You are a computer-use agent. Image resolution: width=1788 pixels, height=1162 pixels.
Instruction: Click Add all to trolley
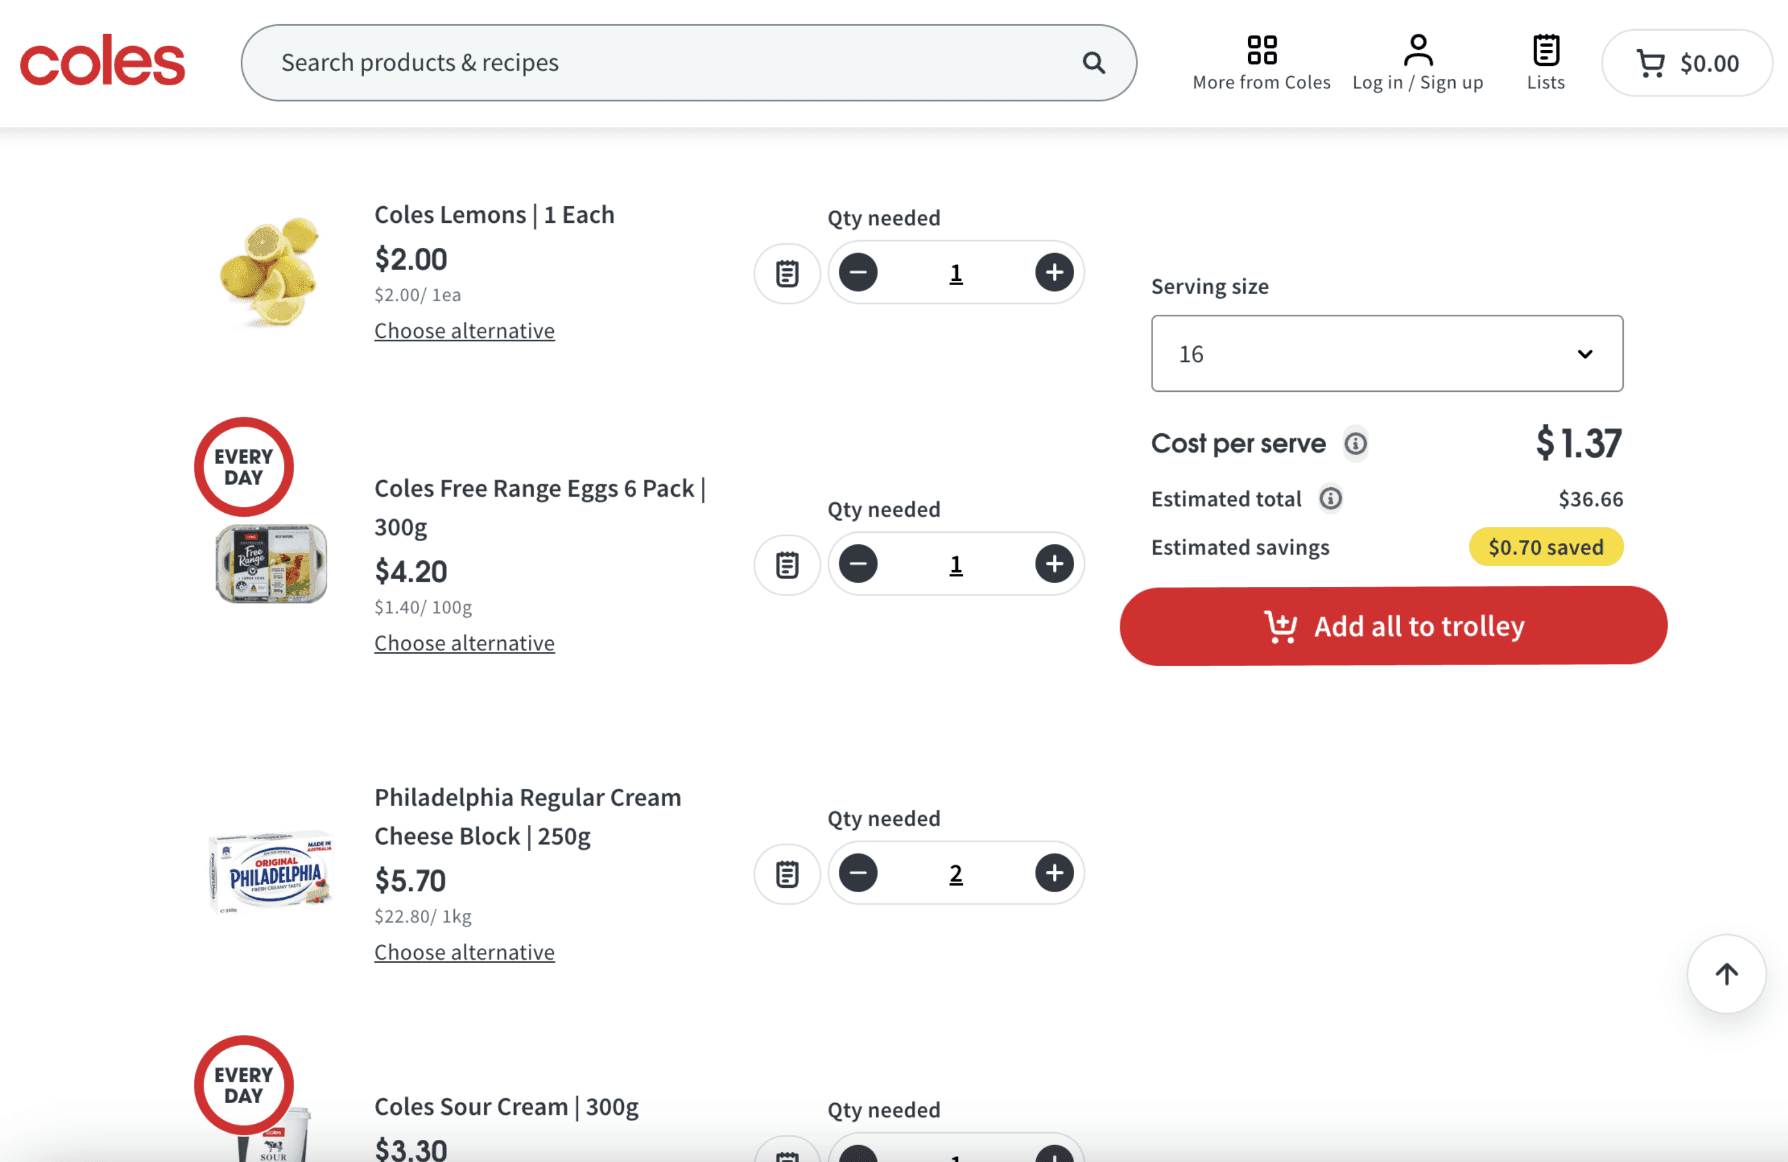pyautogui.click(x=1393, y=626)
